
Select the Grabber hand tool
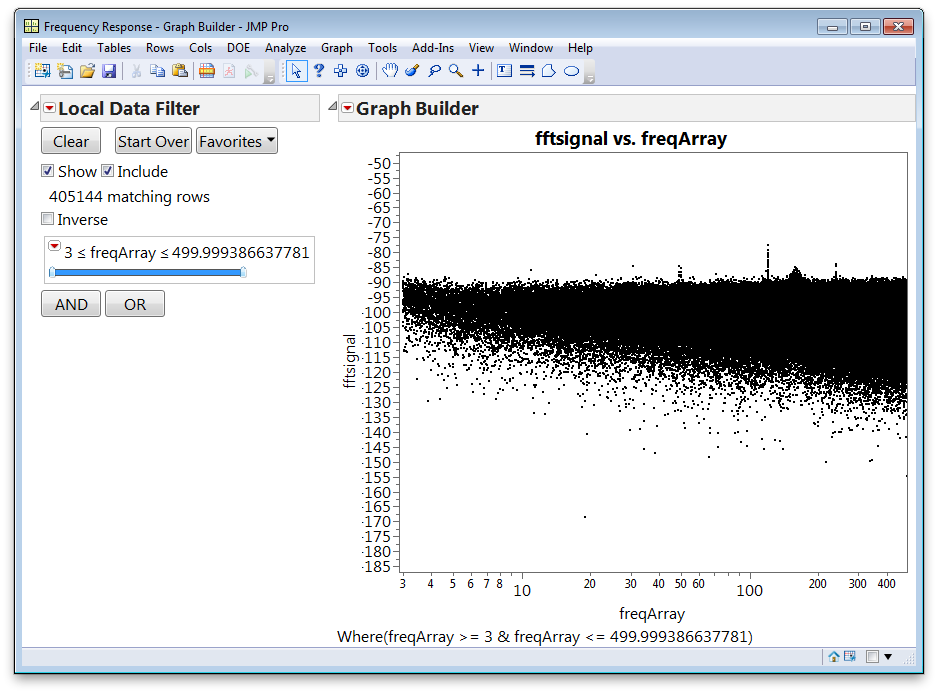coord(390,71)
